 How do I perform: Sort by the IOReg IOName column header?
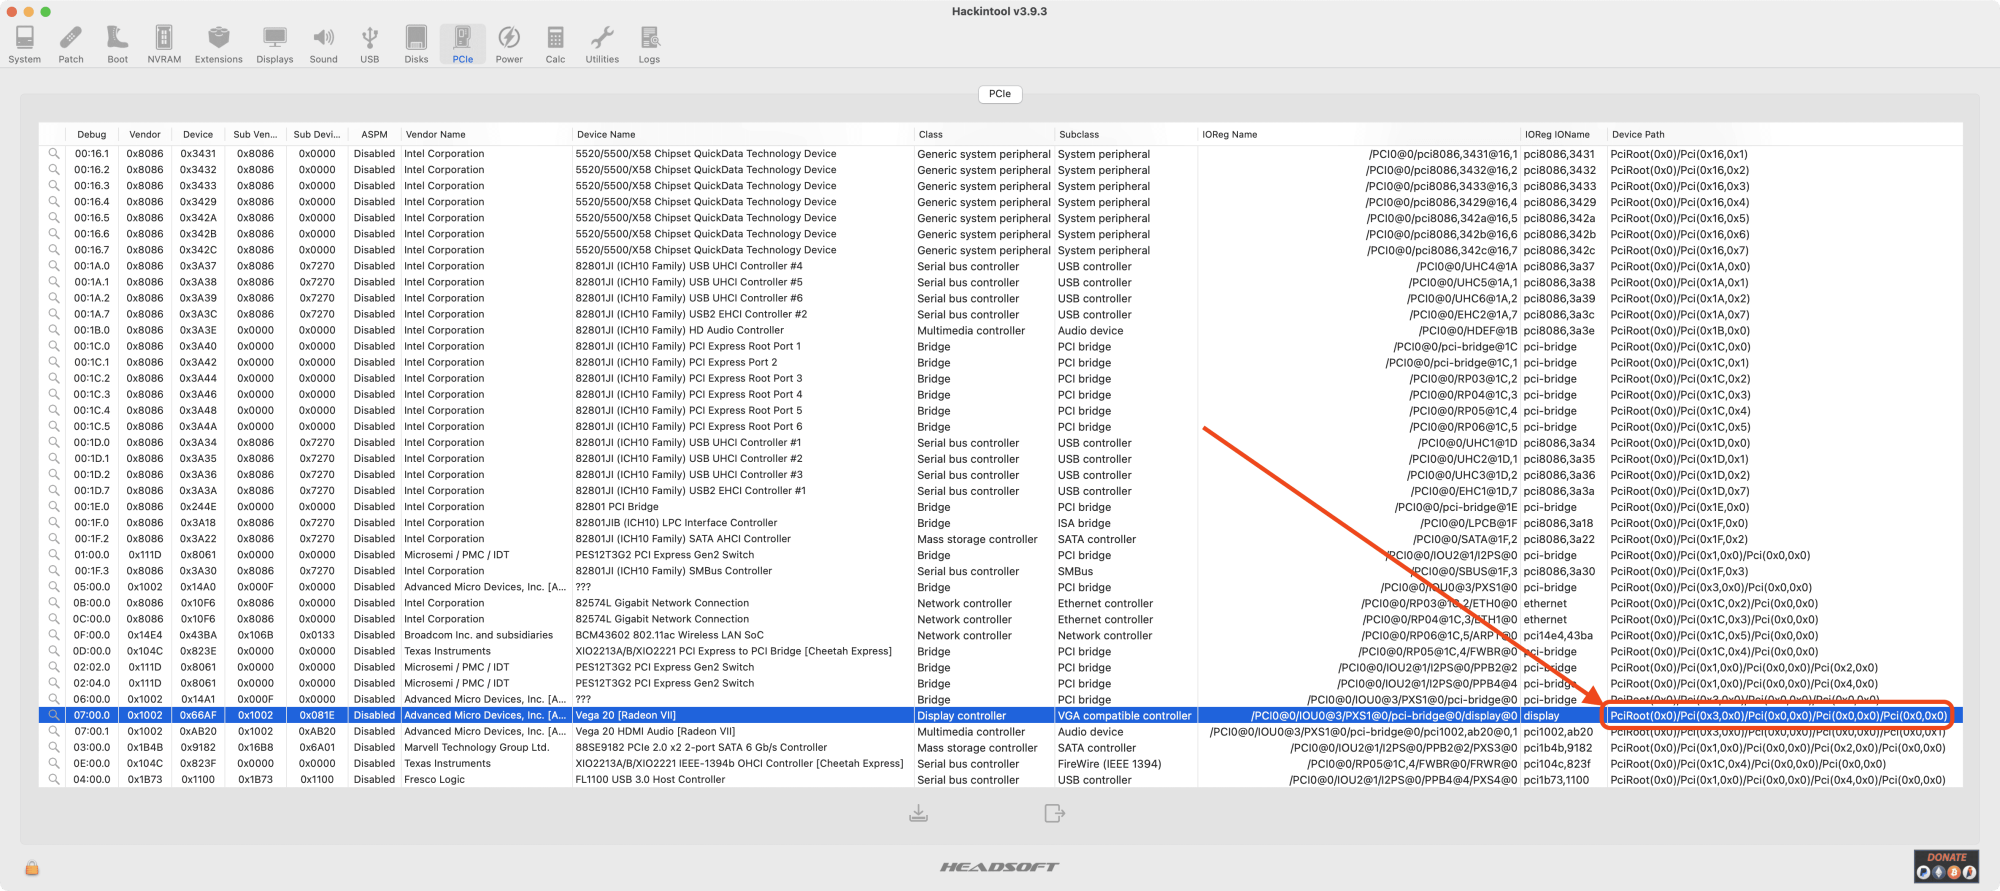click(x=1563, y=134)
